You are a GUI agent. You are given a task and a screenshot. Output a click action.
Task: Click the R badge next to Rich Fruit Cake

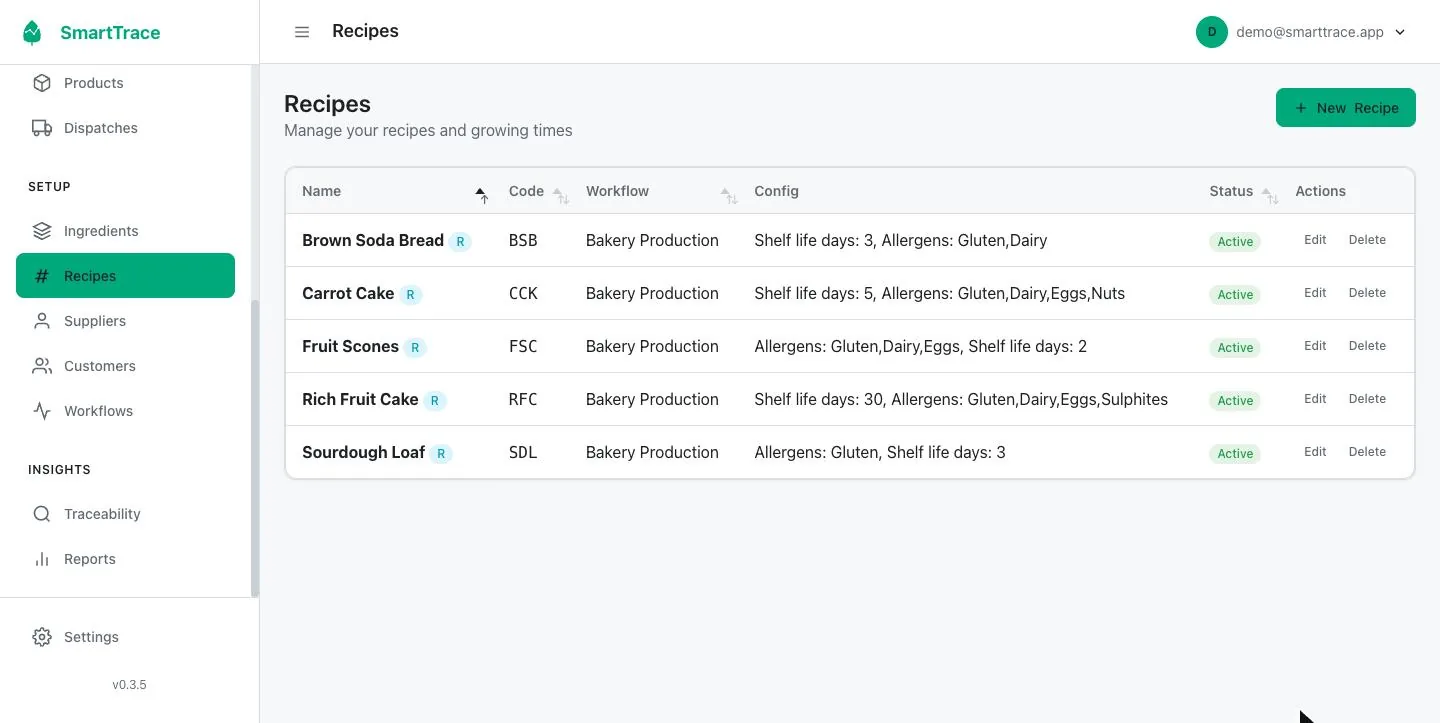tap(434, 400)
